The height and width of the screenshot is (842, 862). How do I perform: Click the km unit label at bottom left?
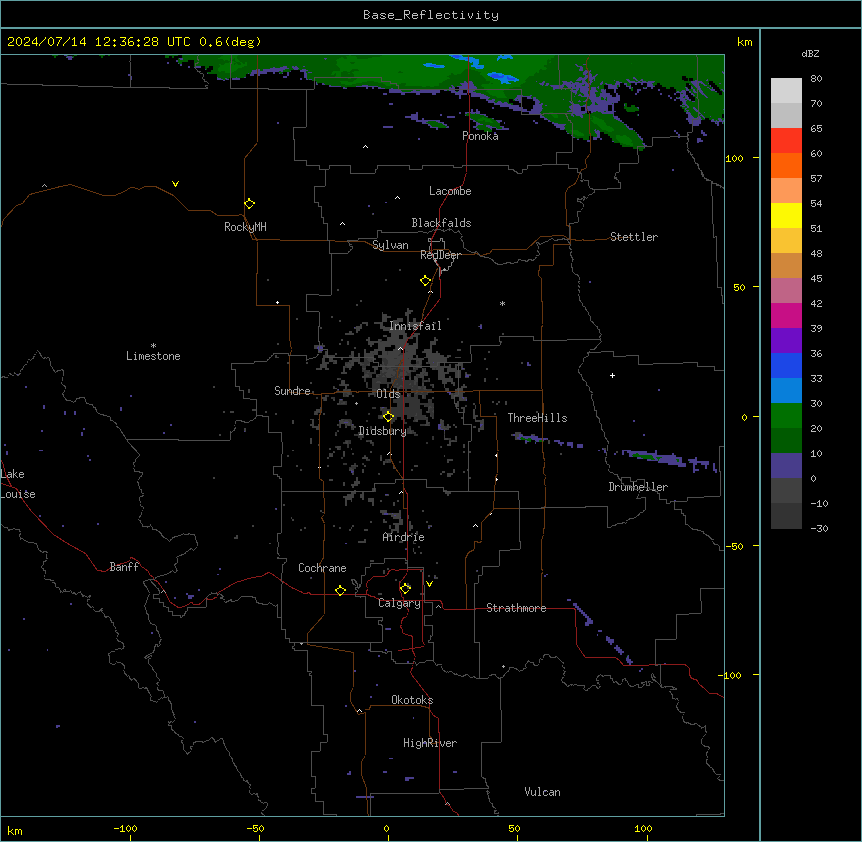point(15,831)
